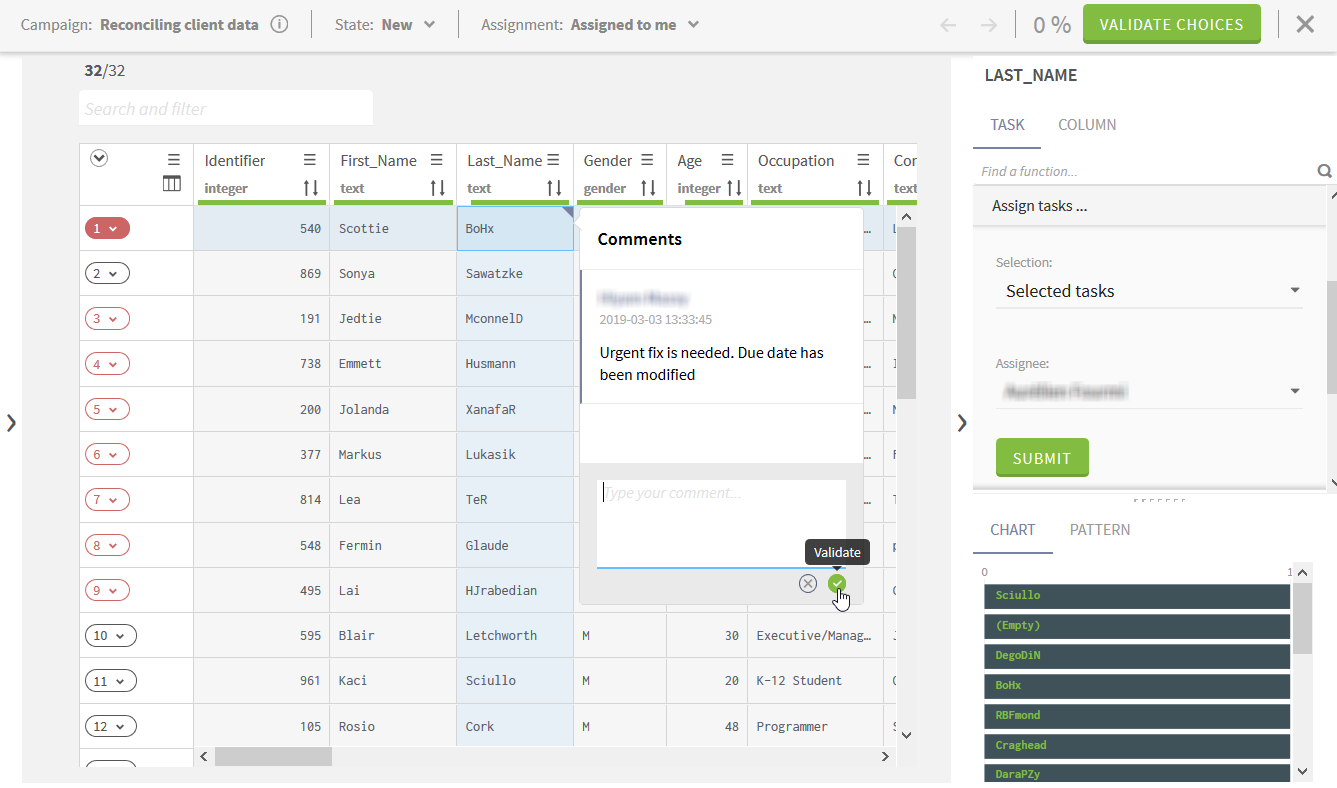Image resolution: width=1337 pixels, height=788 pixels.
Task: Click the grid horizontal scrollbar thumb
Action: [x=273, y=757]
